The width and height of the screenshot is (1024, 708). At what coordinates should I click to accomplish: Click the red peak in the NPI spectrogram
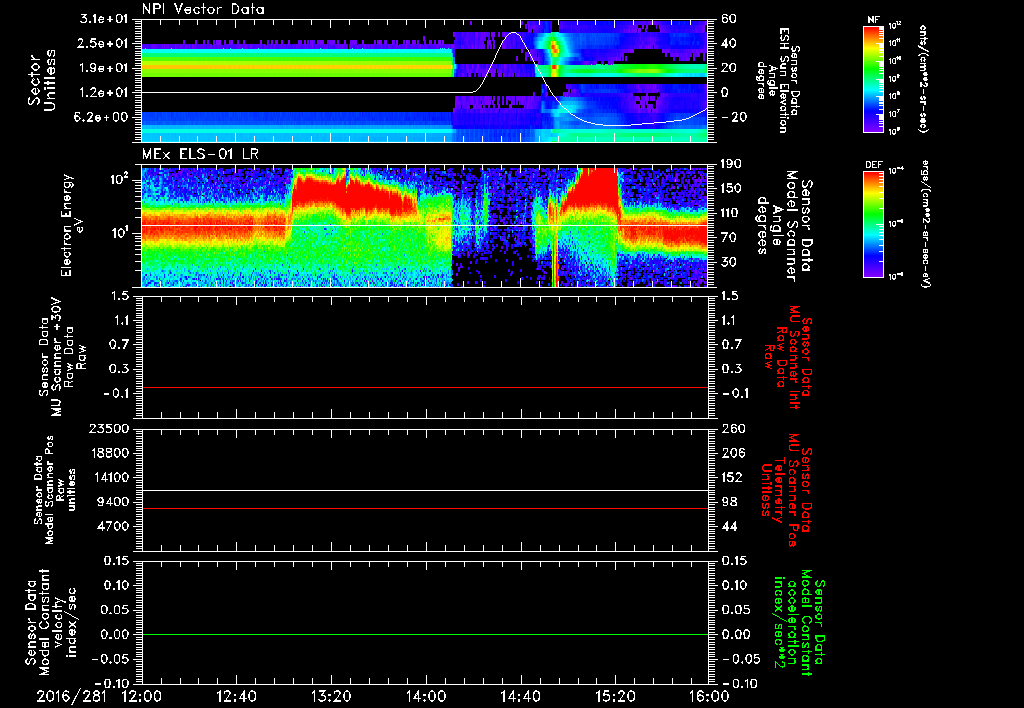(x=555, y=48)
